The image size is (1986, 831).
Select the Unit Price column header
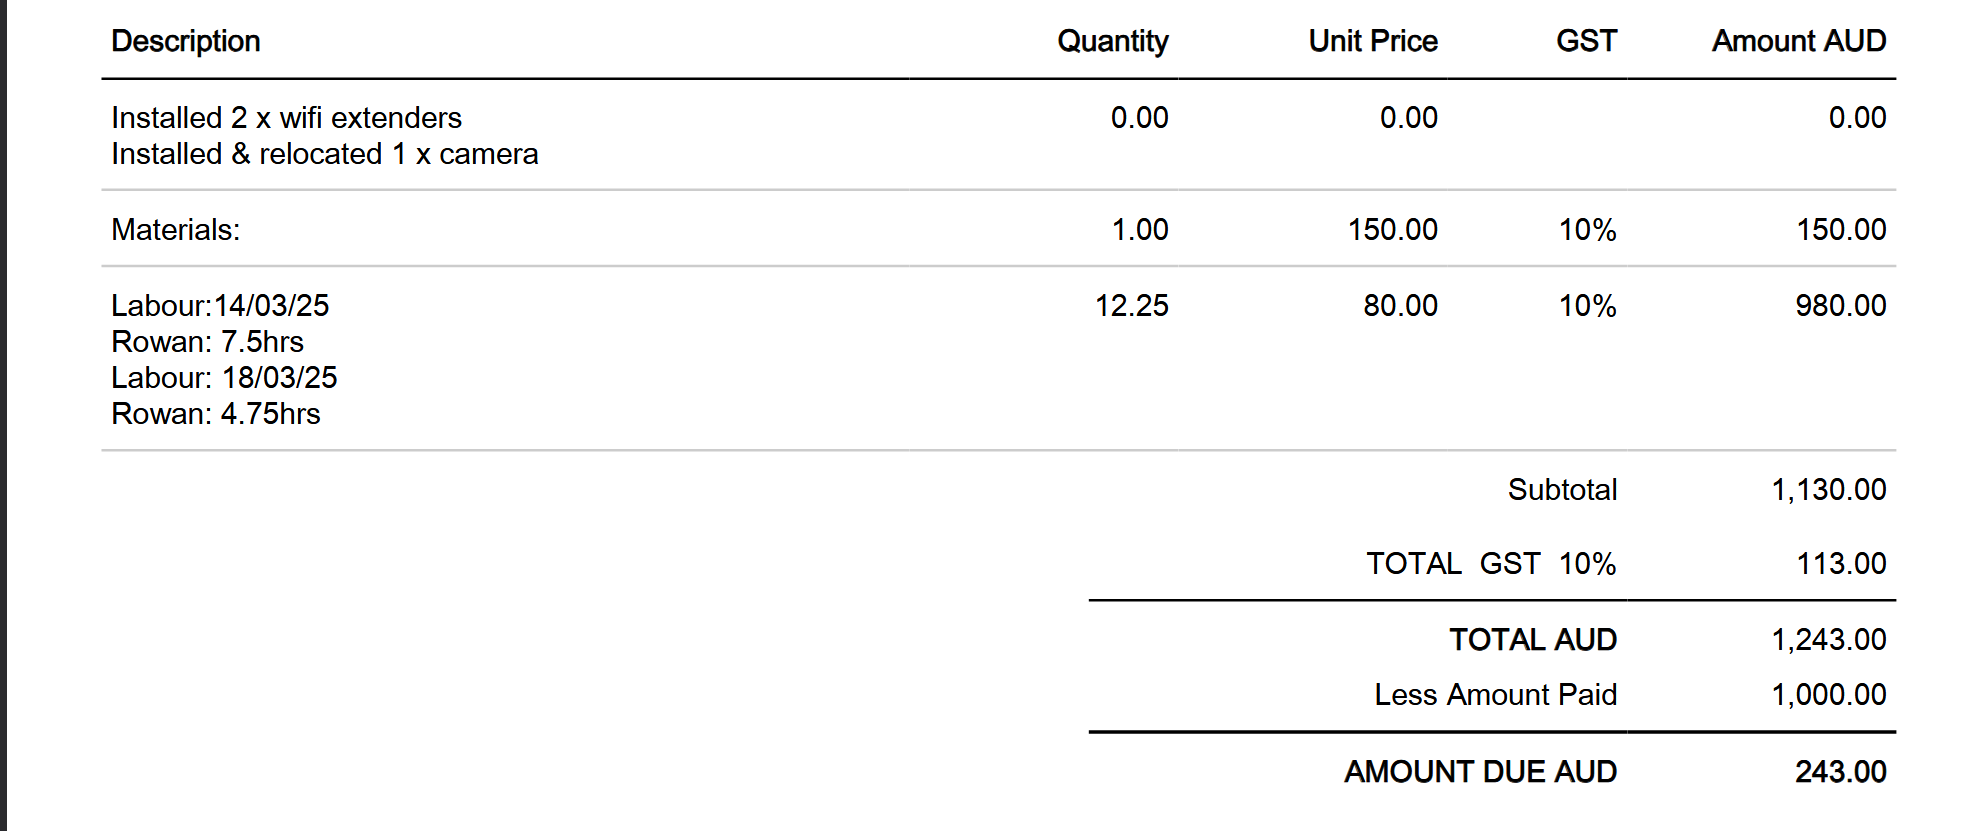(1372, 41)
